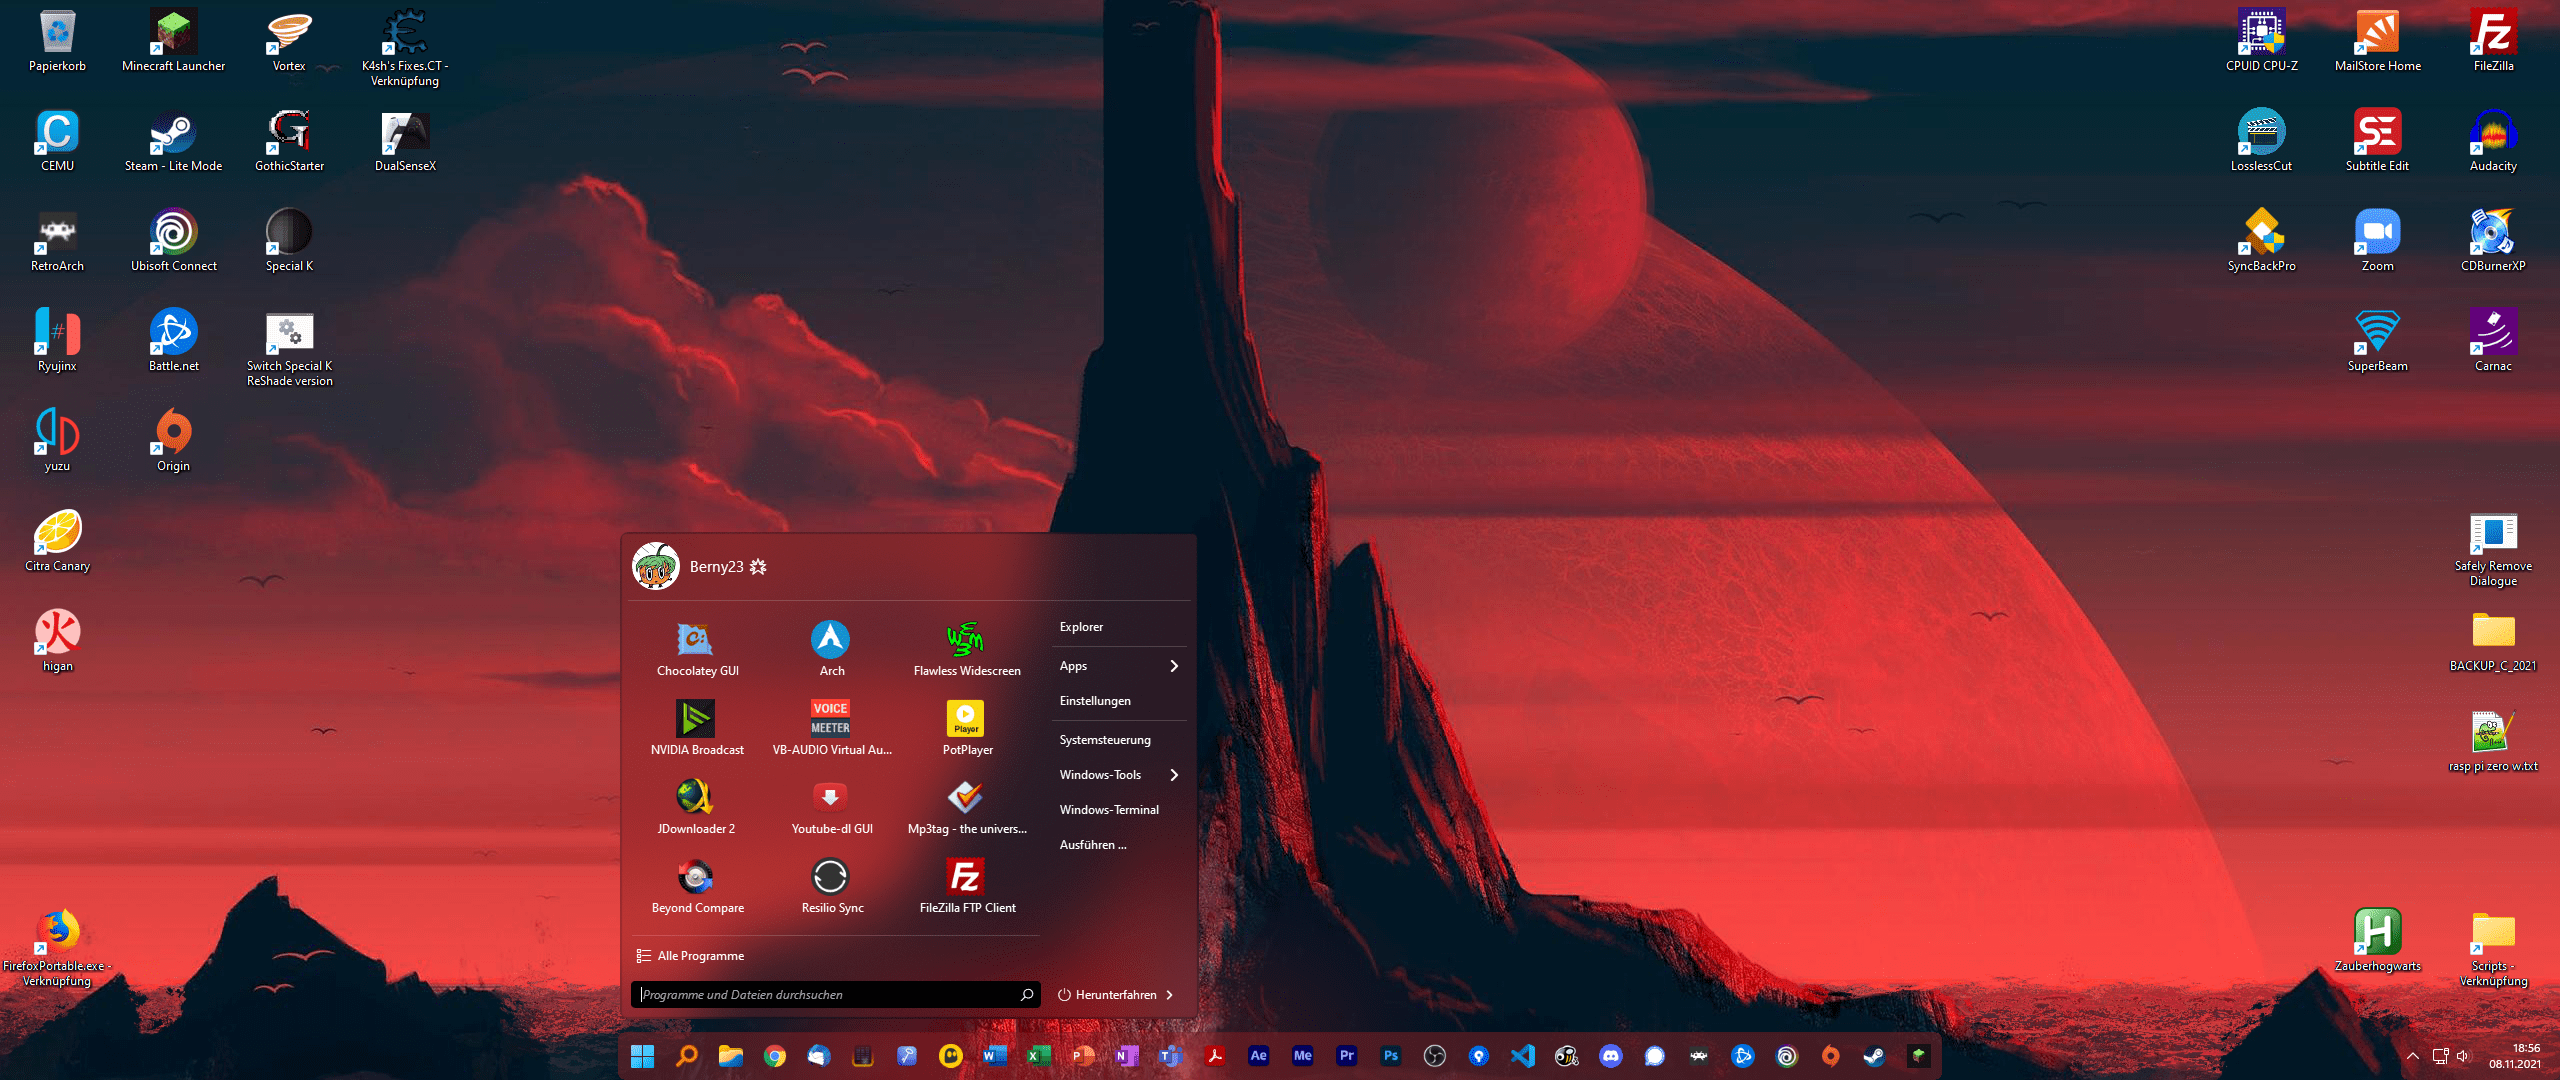Image resolution: width=2560 pixels, height=1080 pixels.
Task: Launch Beyond Compare from start menu
Action: coord(697,886)
